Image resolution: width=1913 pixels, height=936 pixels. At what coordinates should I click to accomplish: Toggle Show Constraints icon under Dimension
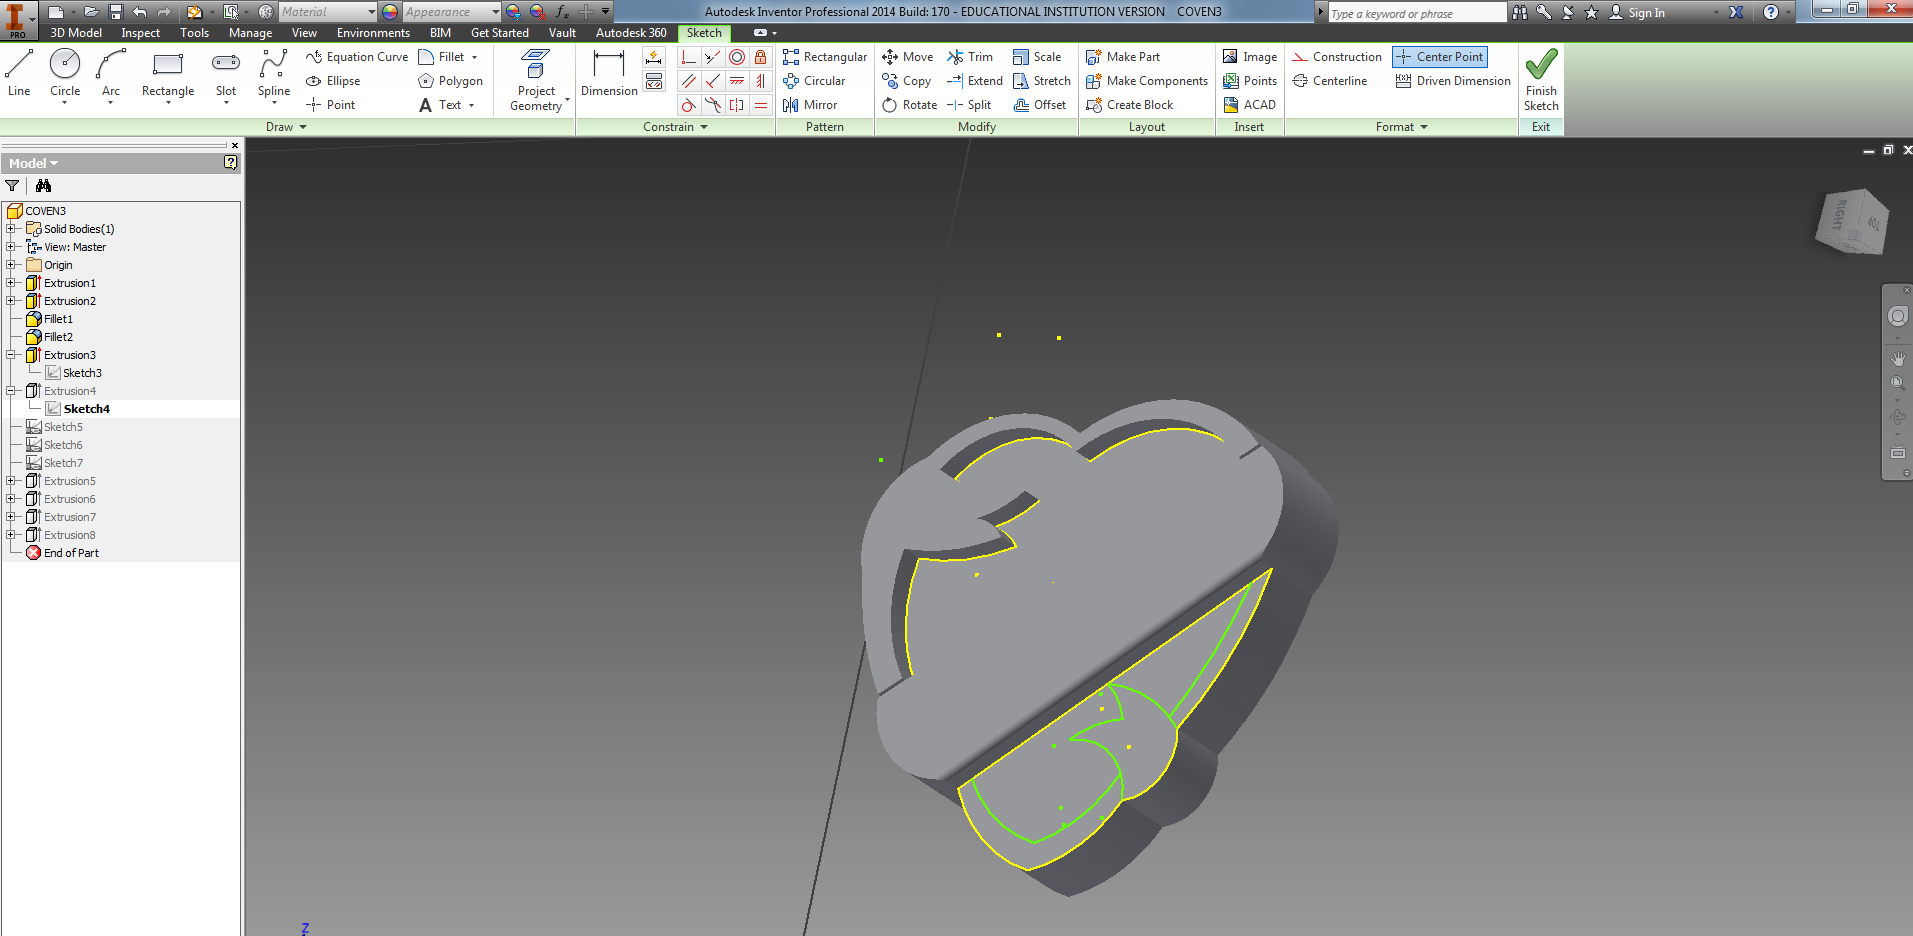654,81
